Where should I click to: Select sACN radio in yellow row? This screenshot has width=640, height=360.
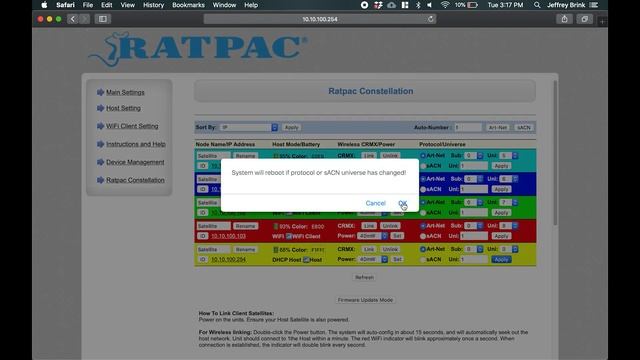(x=423, y=259)
